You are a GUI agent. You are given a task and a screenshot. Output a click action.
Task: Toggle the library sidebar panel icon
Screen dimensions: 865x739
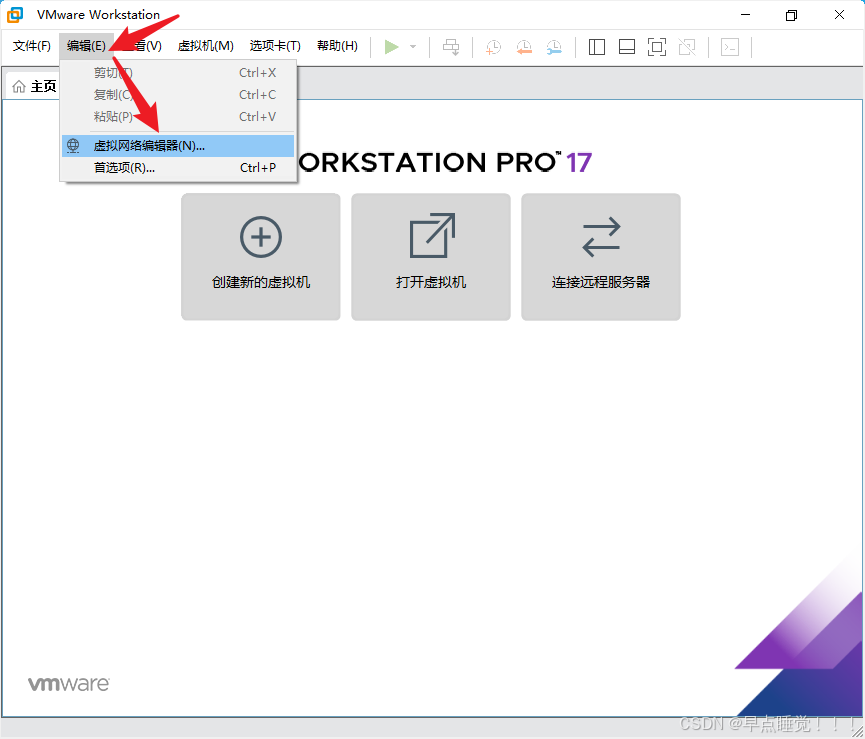(x=596, y=47)
